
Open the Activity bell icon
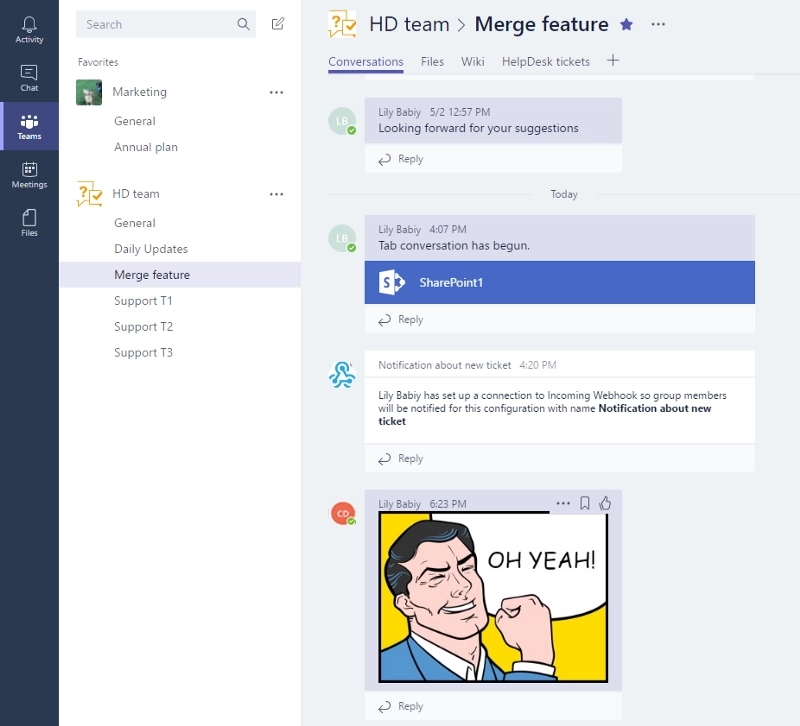[x=29, y=30]
